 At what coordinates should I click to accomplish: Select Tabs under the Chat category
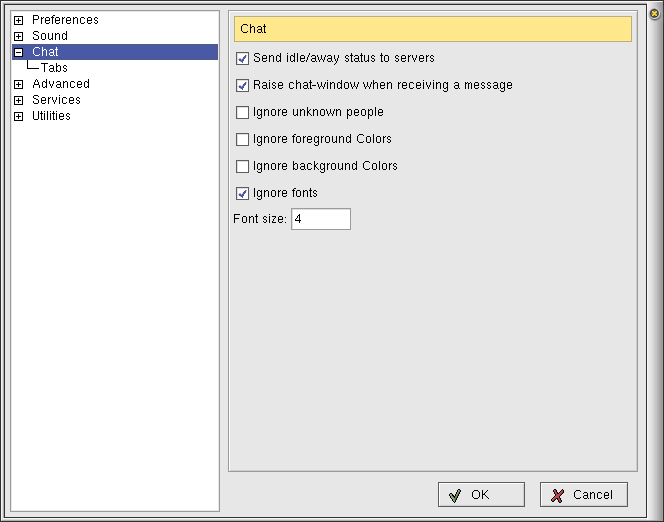tap(54, 68)
